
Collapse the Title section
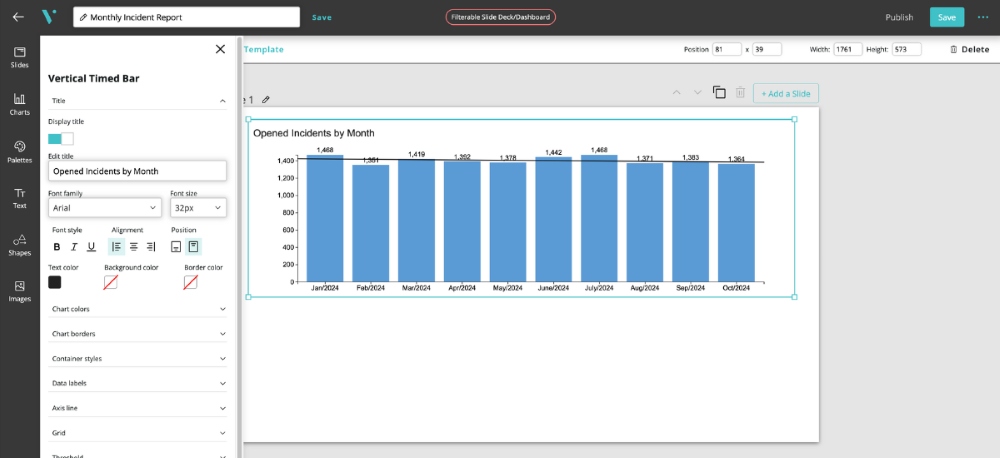pyautogui.click(x=137, y=100)
